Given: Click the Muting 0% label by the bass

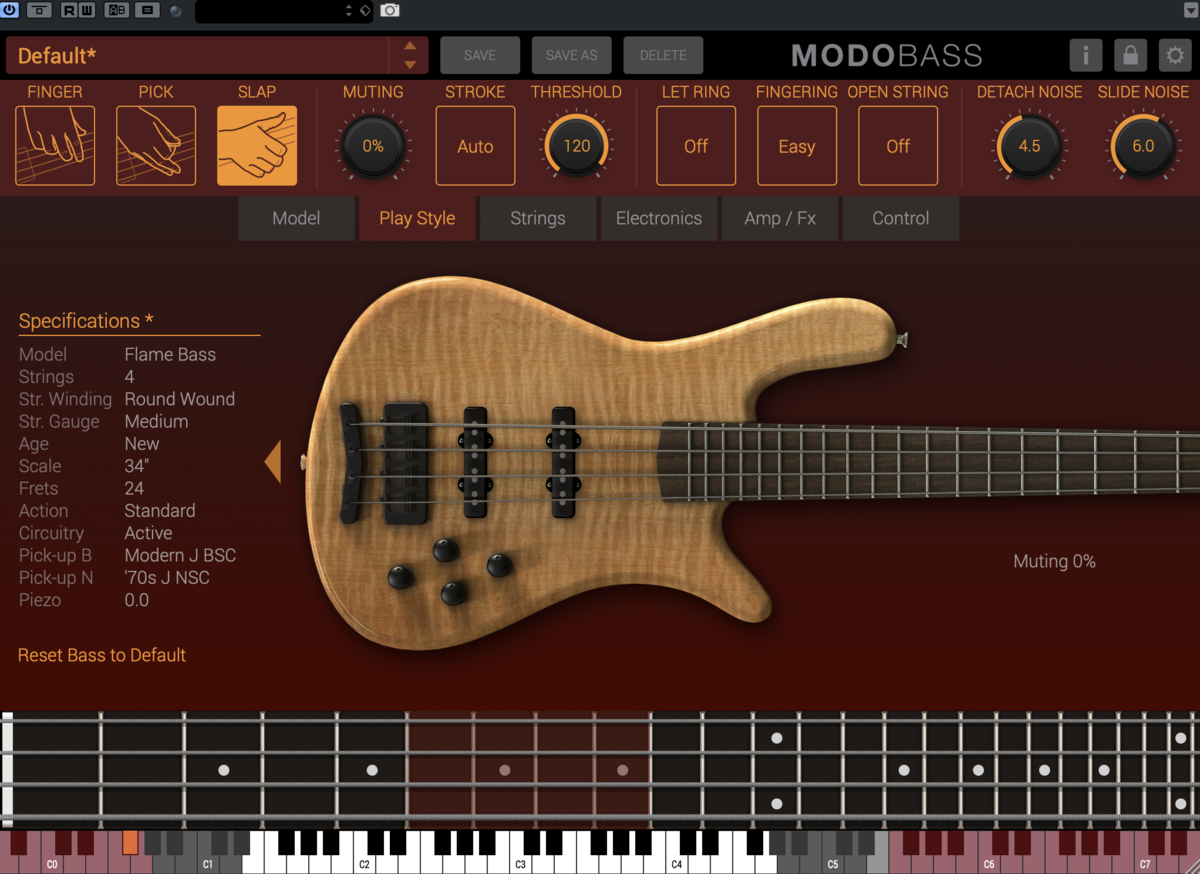Looking at the screenshot, I should (1054, 562).
